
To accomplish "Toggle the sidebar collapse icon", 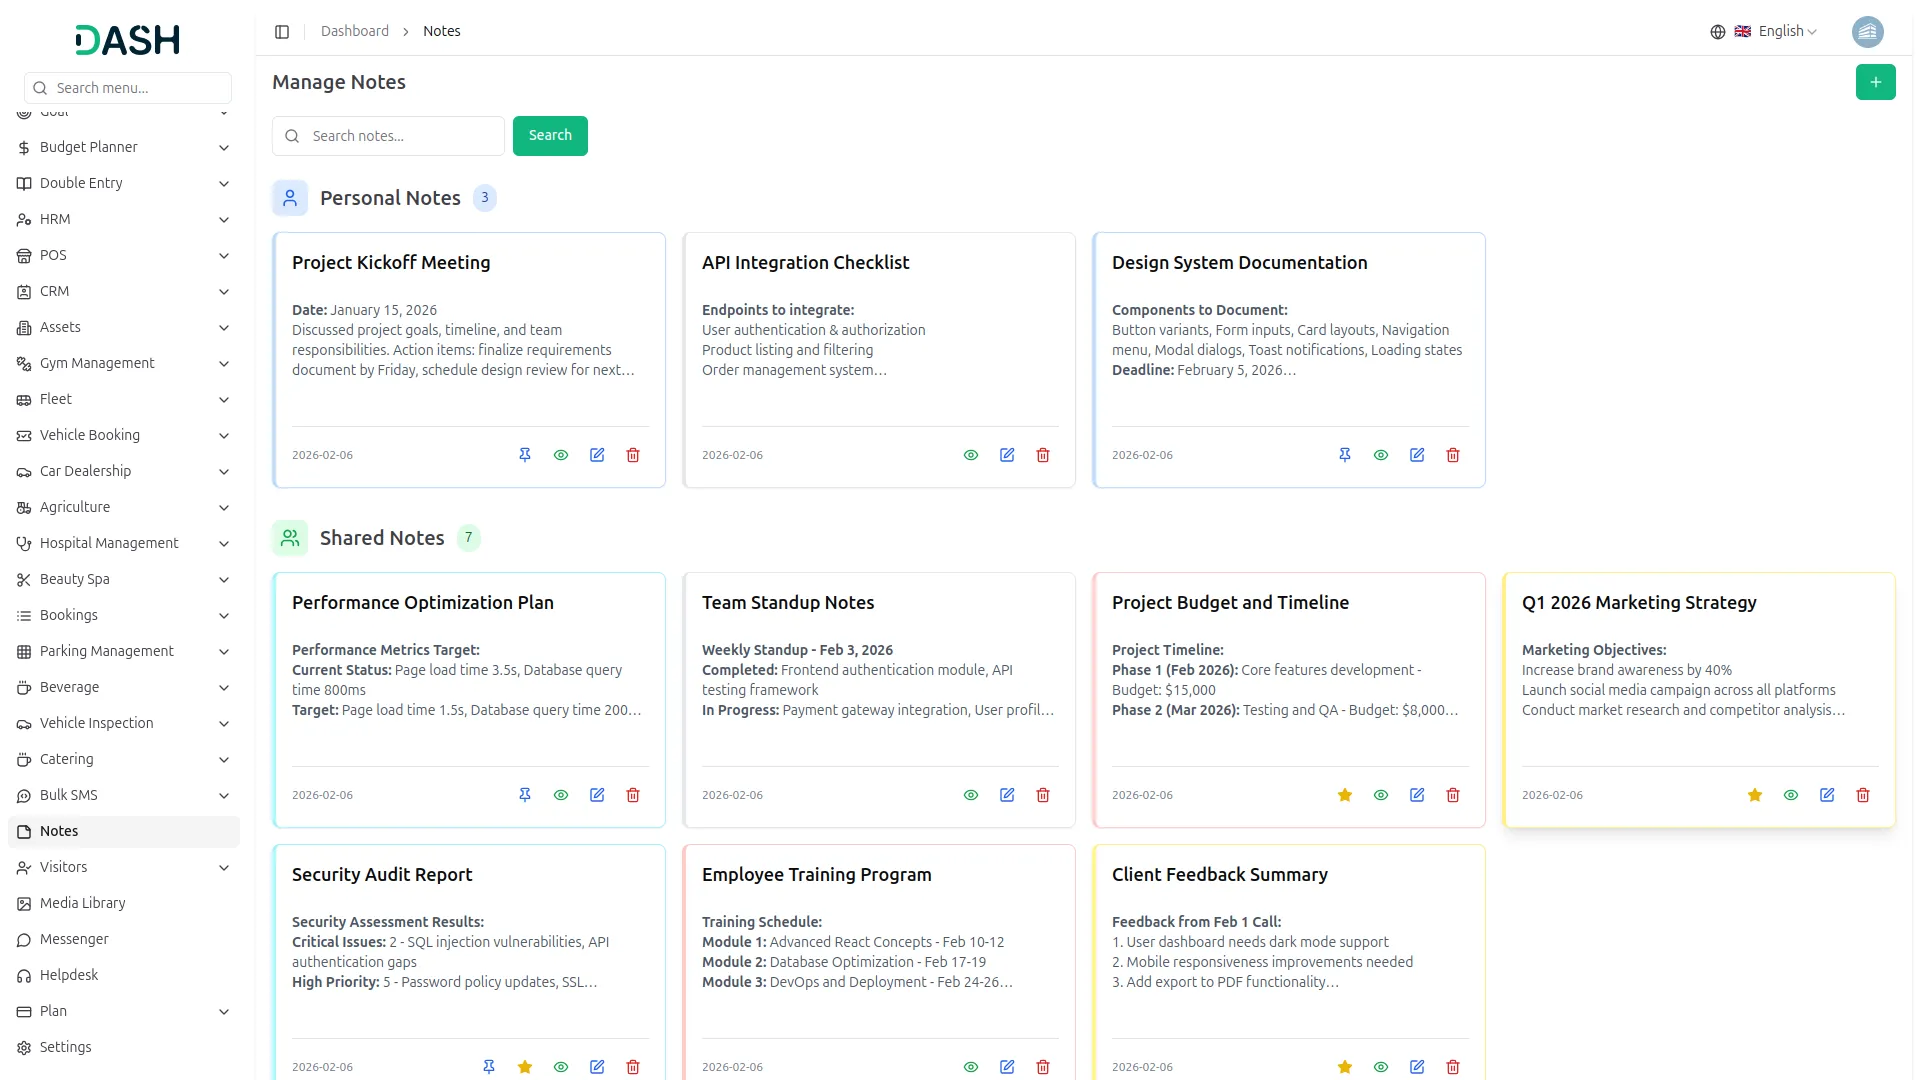I will tap(282, 32).
